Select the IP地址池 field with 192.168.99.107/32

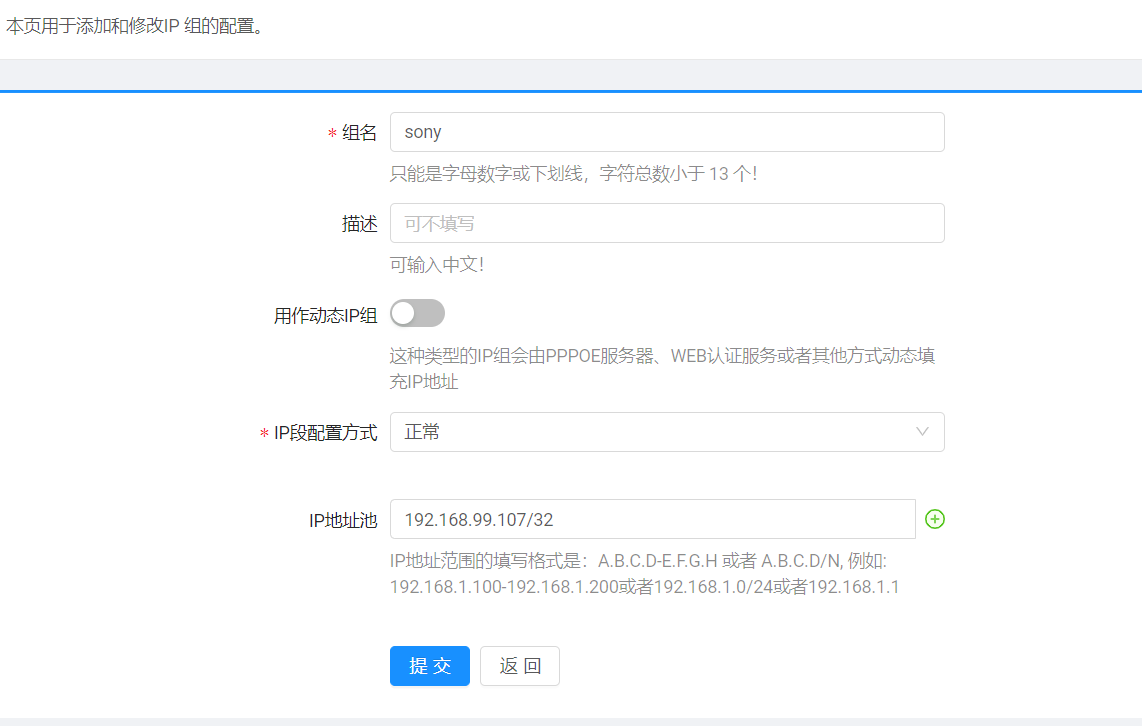(x=652, y=519)
